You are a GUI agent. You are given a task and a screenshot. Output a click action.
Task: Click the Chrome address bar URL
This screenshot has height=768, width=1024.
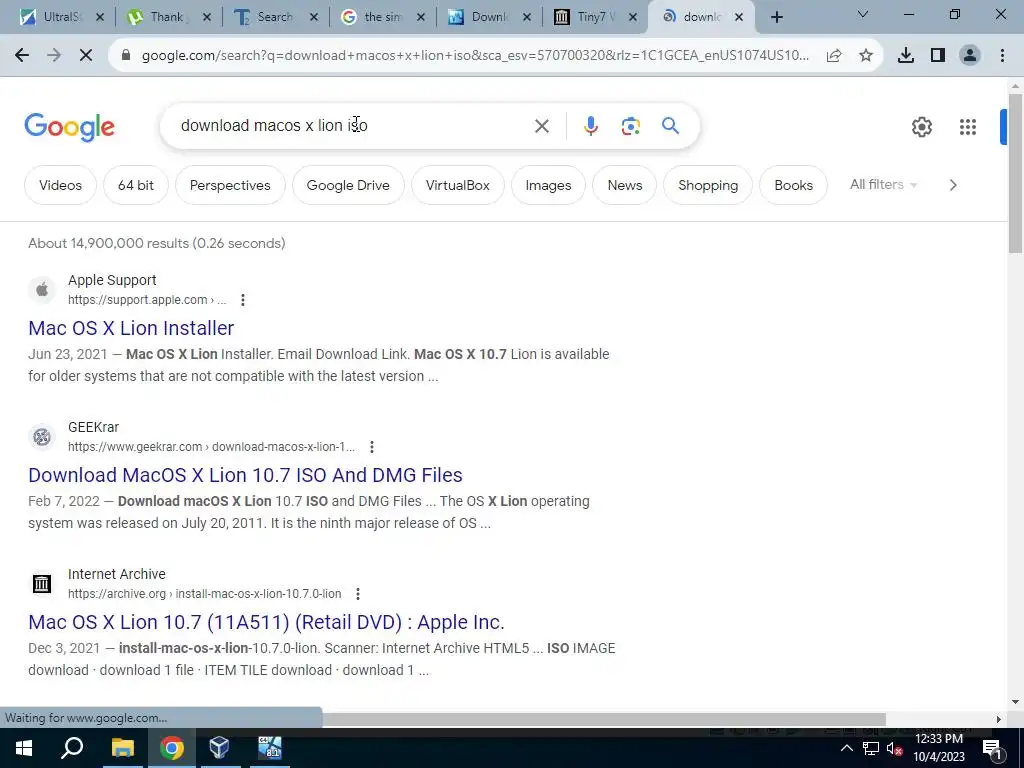coord(475,56)
